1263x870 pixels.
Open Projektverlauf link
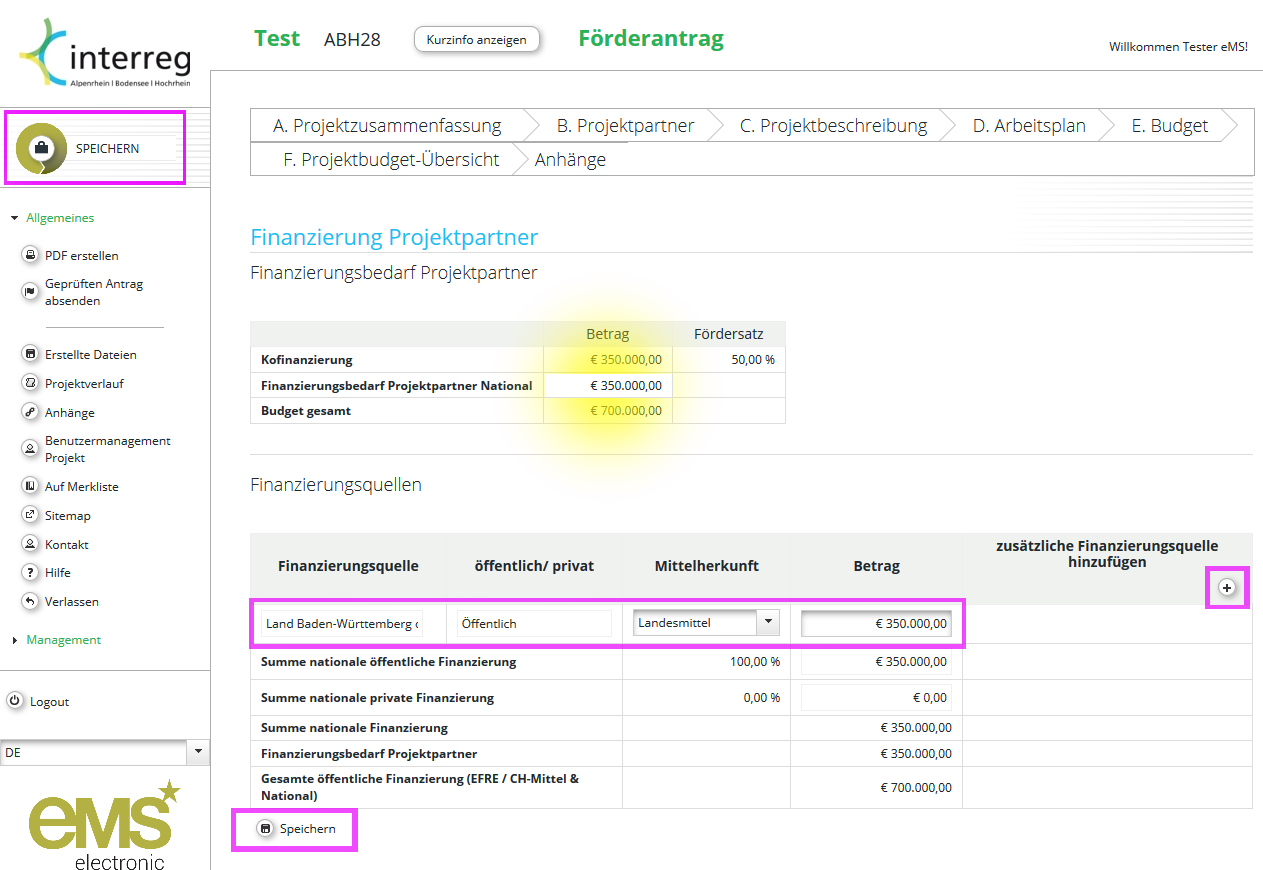tap(84, 383)
